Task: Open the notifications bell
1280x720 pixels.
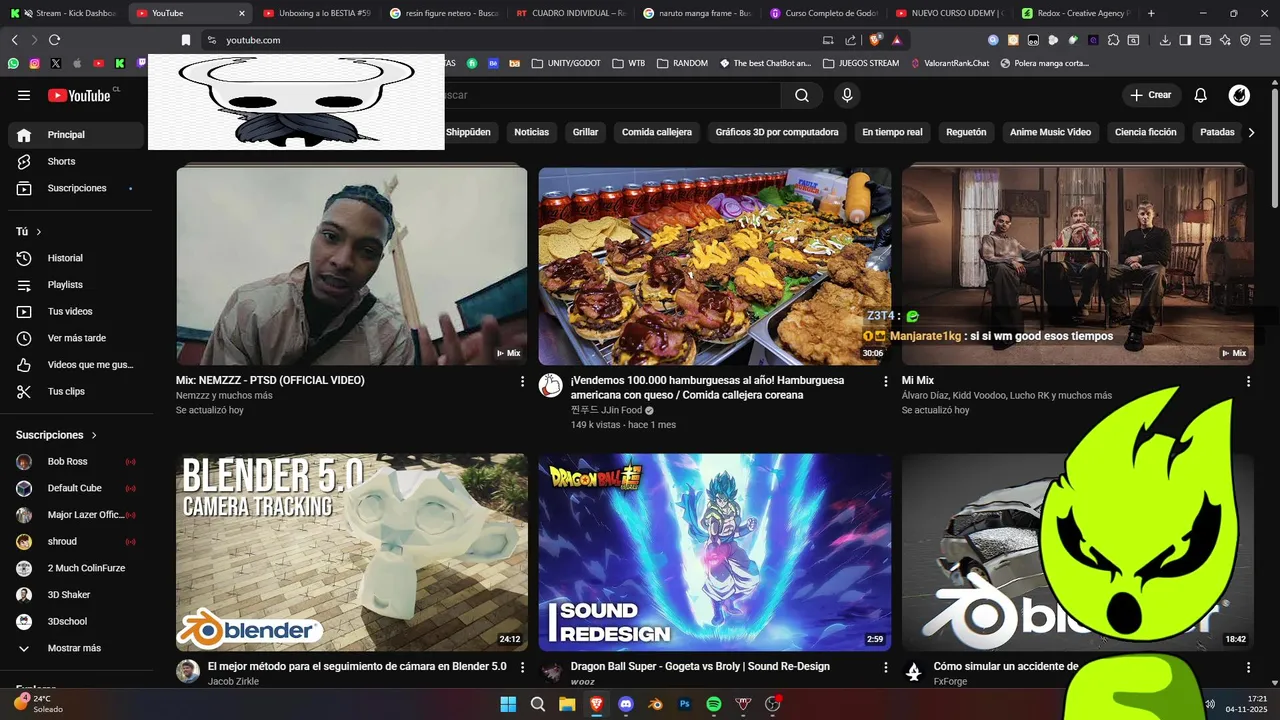Action: [1201, 95]
